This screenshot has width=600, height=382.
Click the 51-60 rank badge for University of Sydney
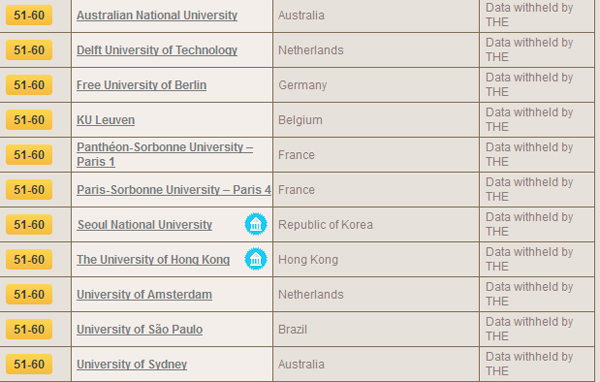[x=29, y=364]
